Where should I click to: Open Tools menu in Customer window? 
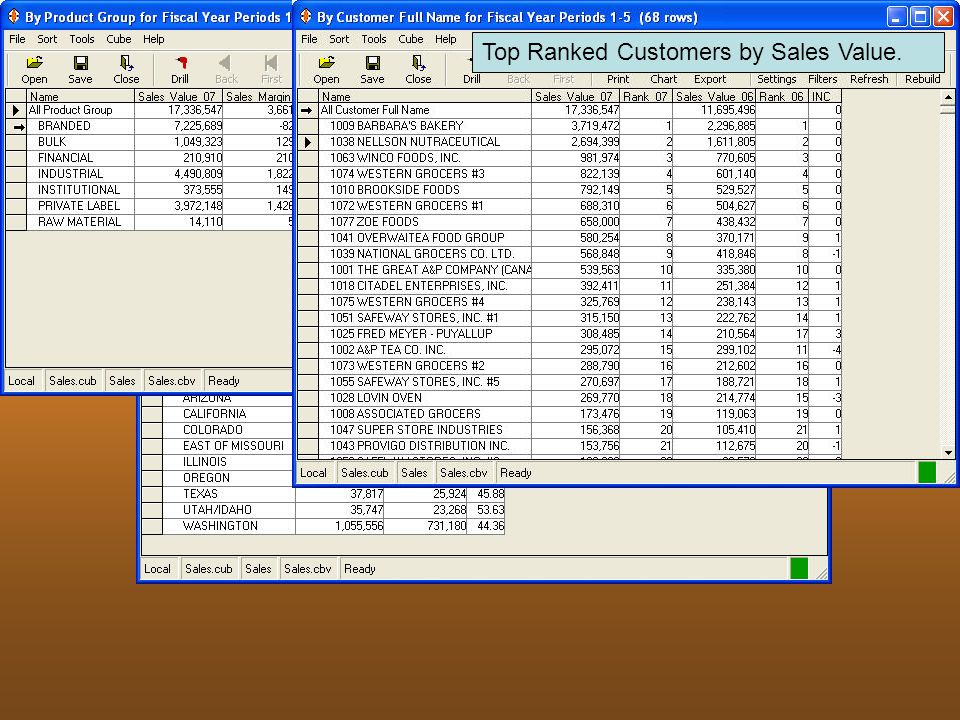point(373,39)
